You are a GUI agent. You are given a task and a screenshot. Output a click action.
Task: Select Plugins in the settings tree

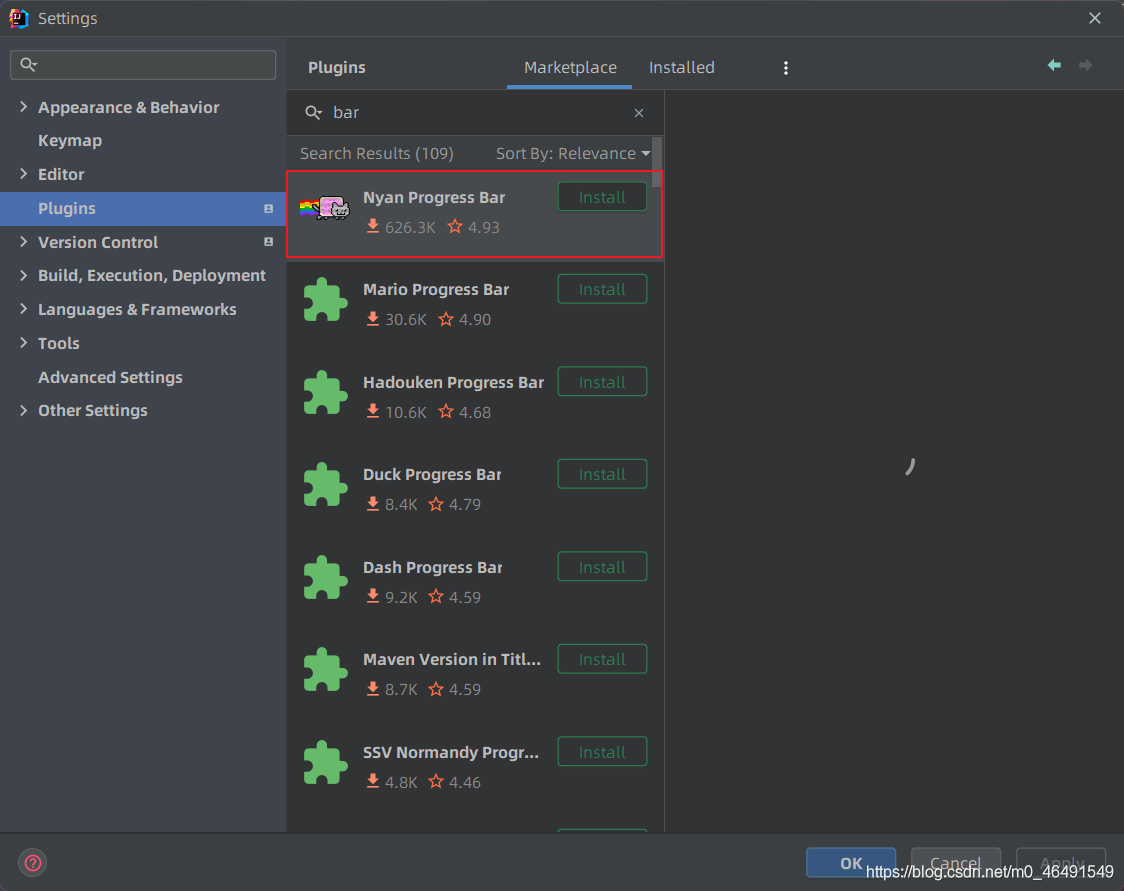[143, 209]
